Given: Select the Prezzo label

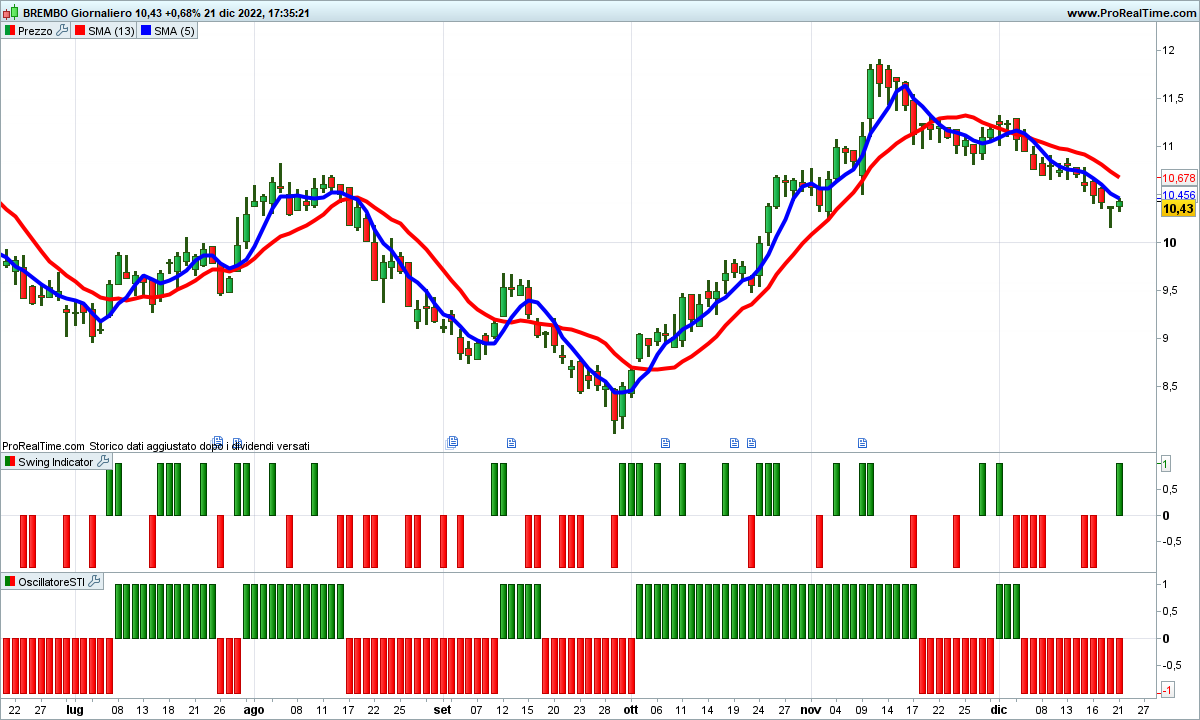Looking at the screenshot, I should coord(35,31).
